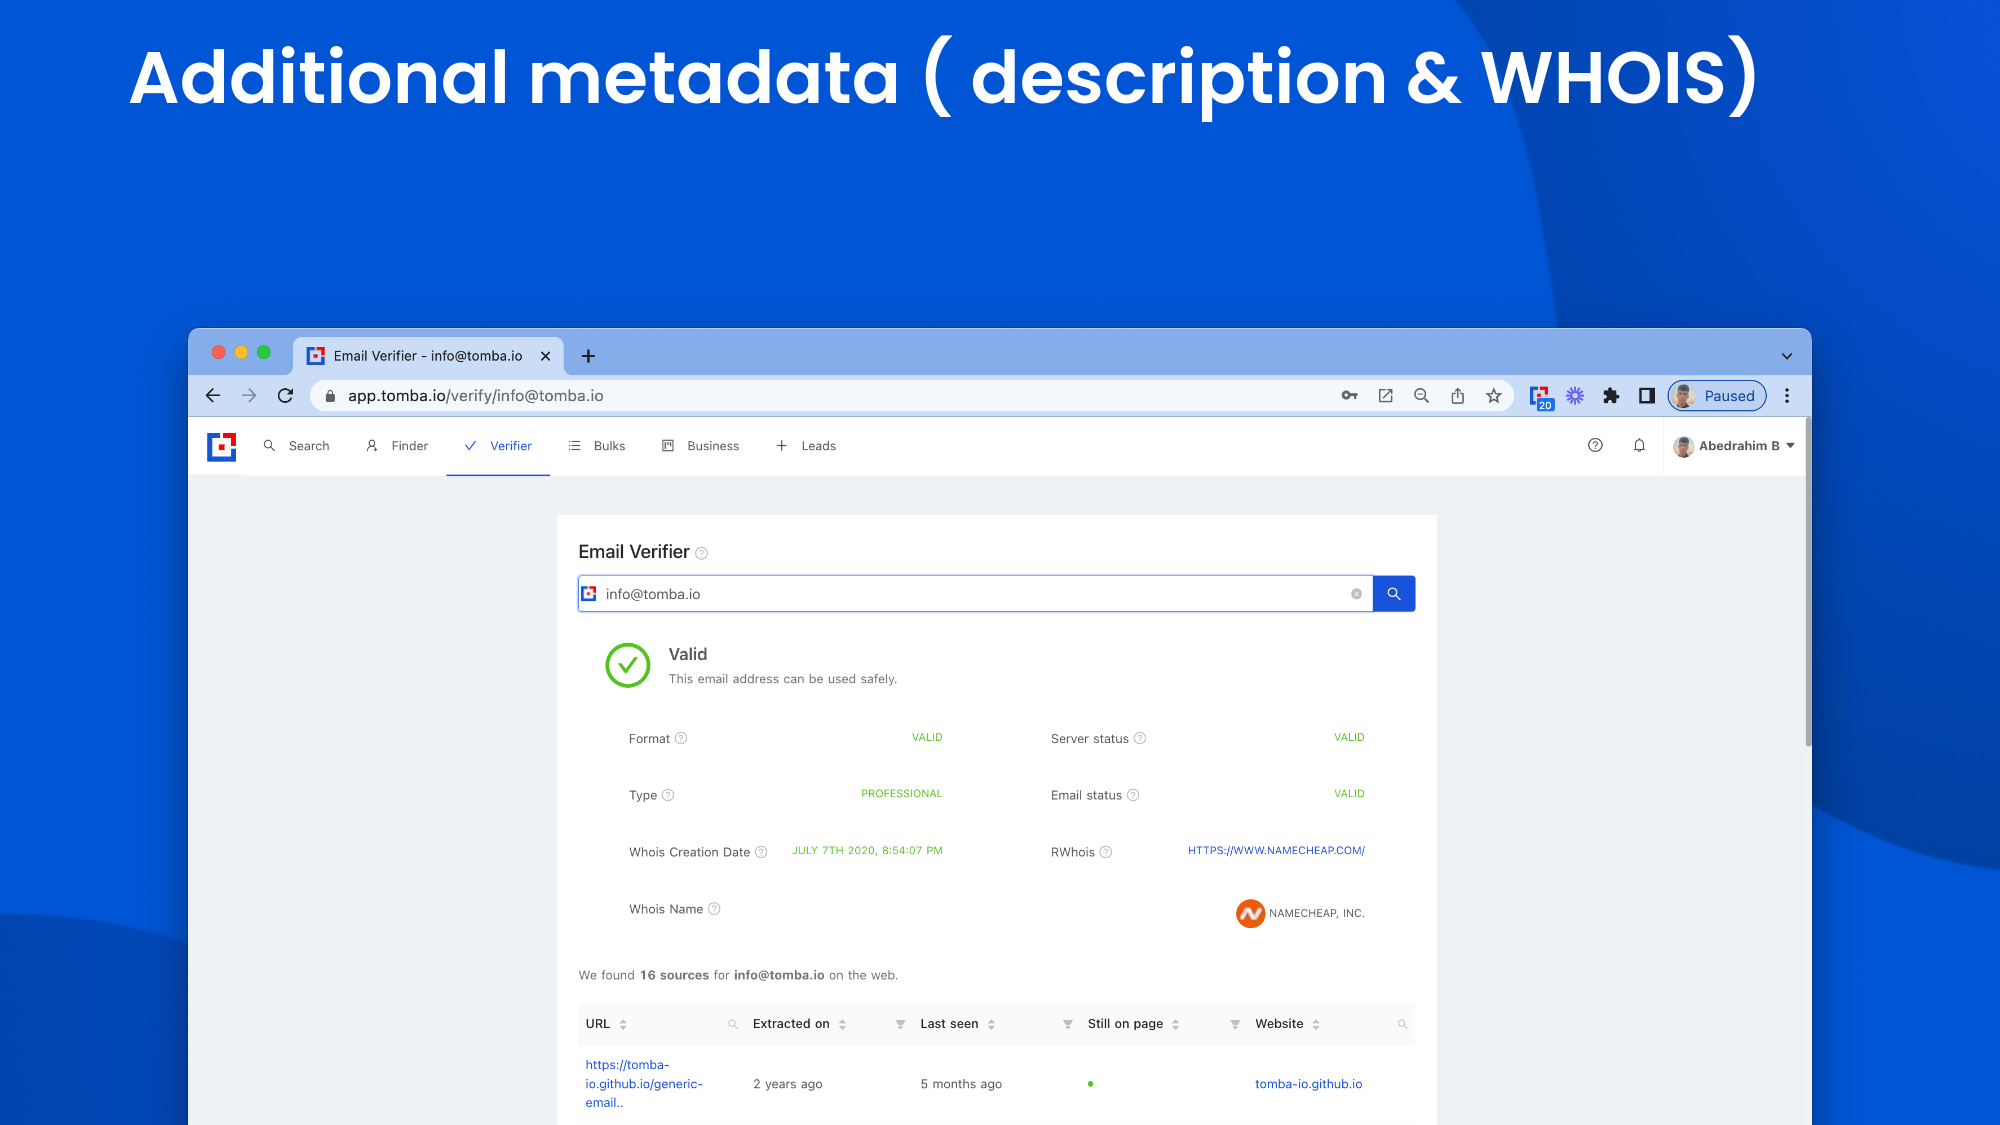2000x1125 pixels.
Task: Open the password key icon in the address bar
Action: coord(1349,396)
